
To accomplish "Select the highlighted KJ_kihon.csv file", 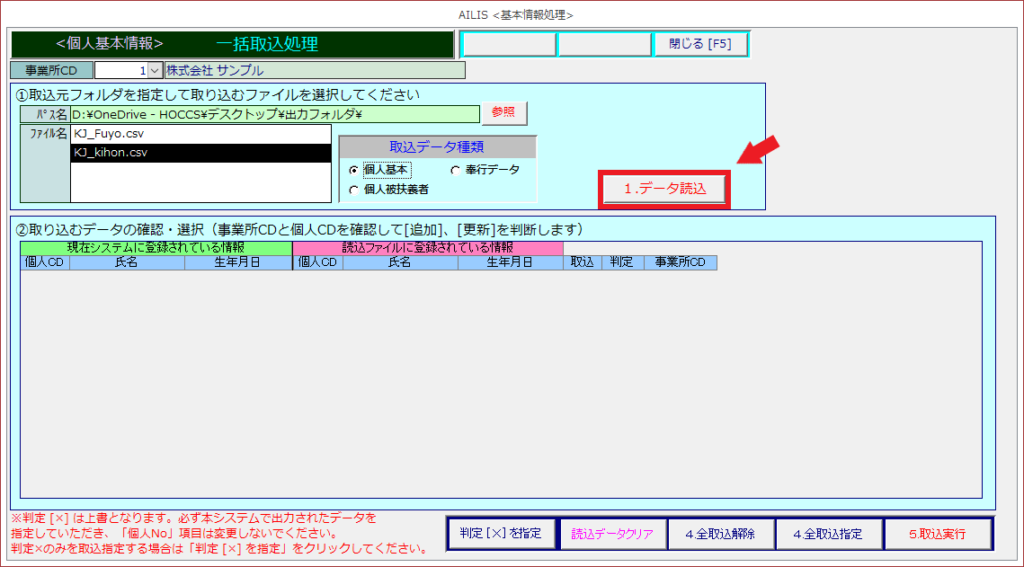I will pyautogui.click(x=200, y=153).
